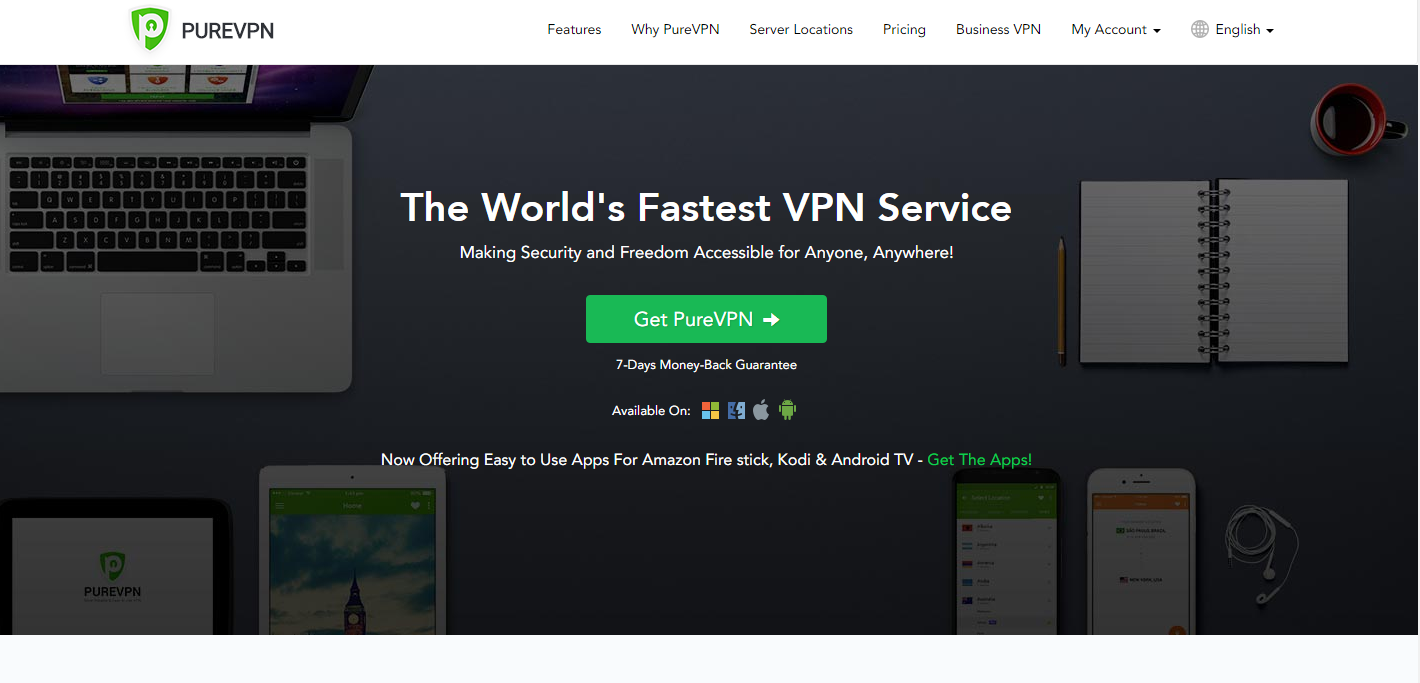Click the globe language icon
This screenshot has height=683, width=1420.
[1200, 29]
